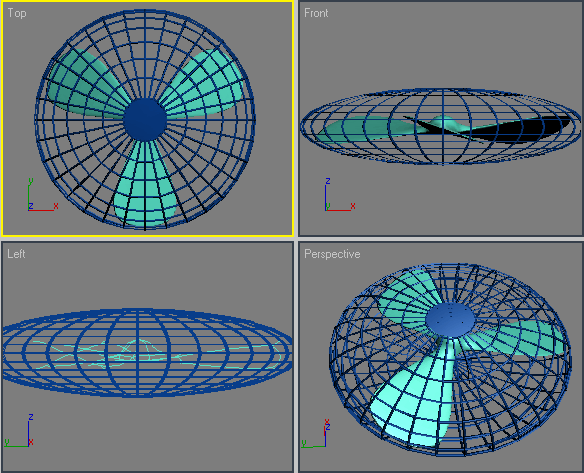Click the axis tripod in the Perspective viewport
This screenshot has height=473, width=584.
[x=316, y=433]
